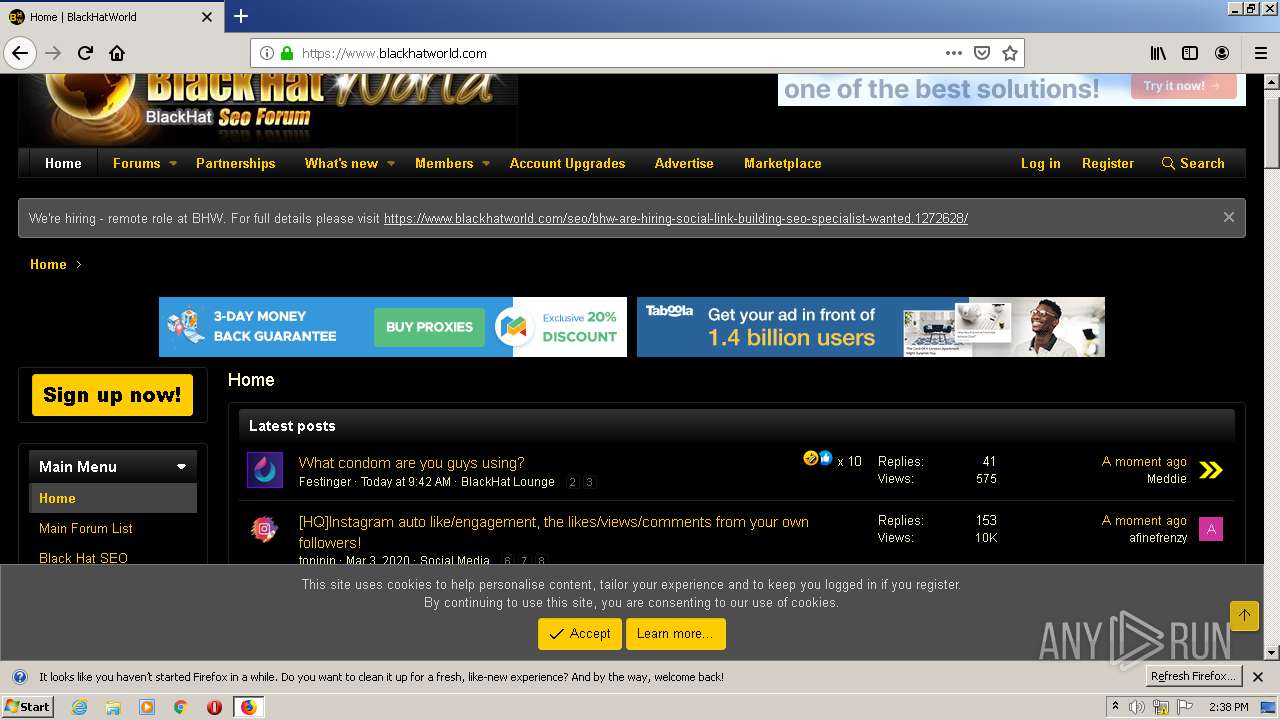Image resolution: width=1280 pixels, height=720 pixels.
Task: Open the Library icon in Firefox toolbar
Action: click(1158, 53)
